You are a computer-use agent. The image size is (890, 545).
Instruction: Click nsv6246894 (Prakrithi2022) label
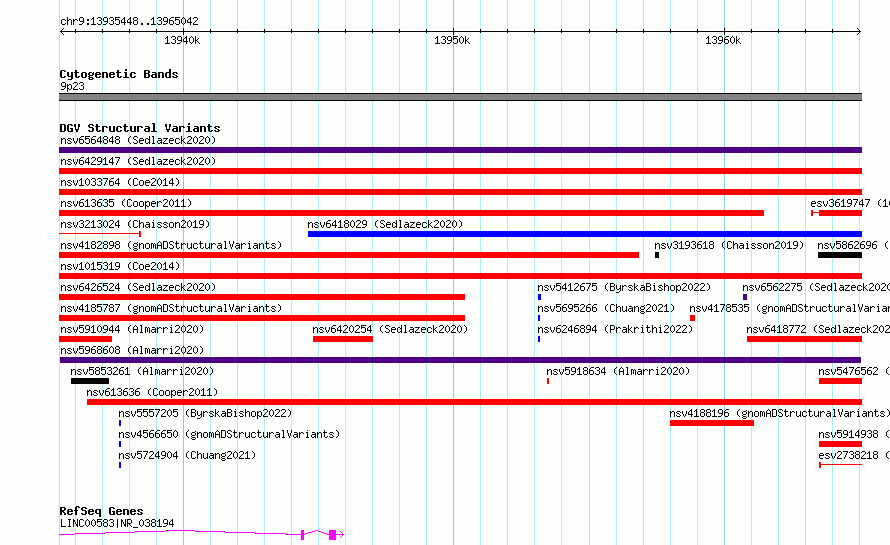pyautogui.click(x=615, y=329)
